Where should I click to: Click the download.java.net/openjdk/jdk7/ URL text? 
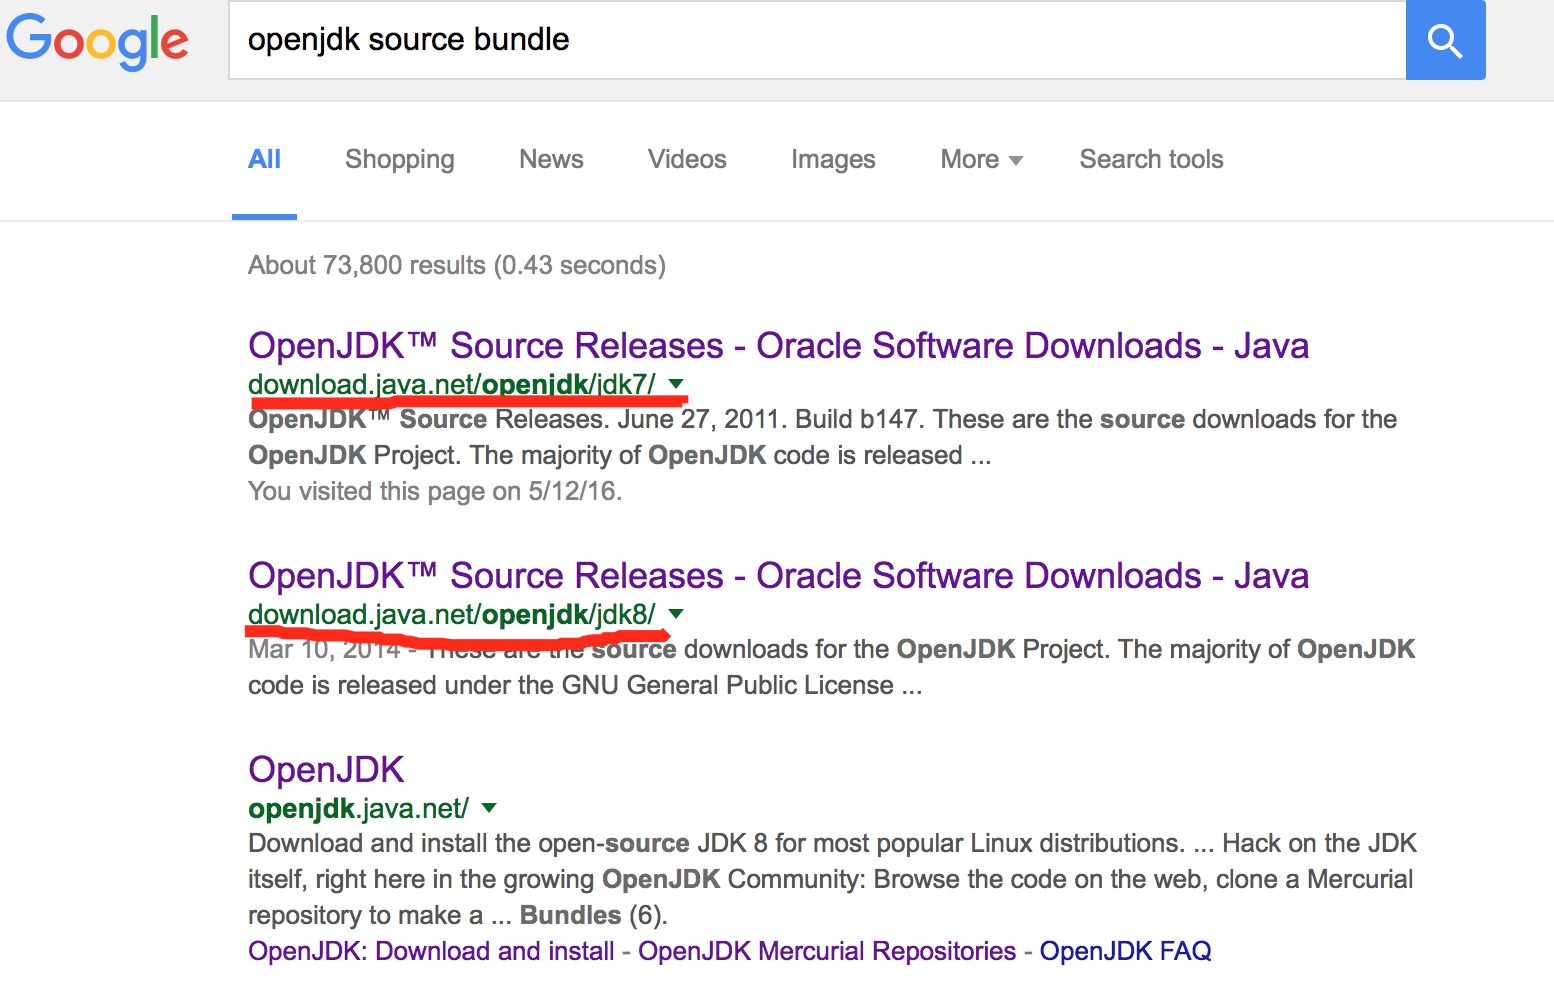coord(452,384)
